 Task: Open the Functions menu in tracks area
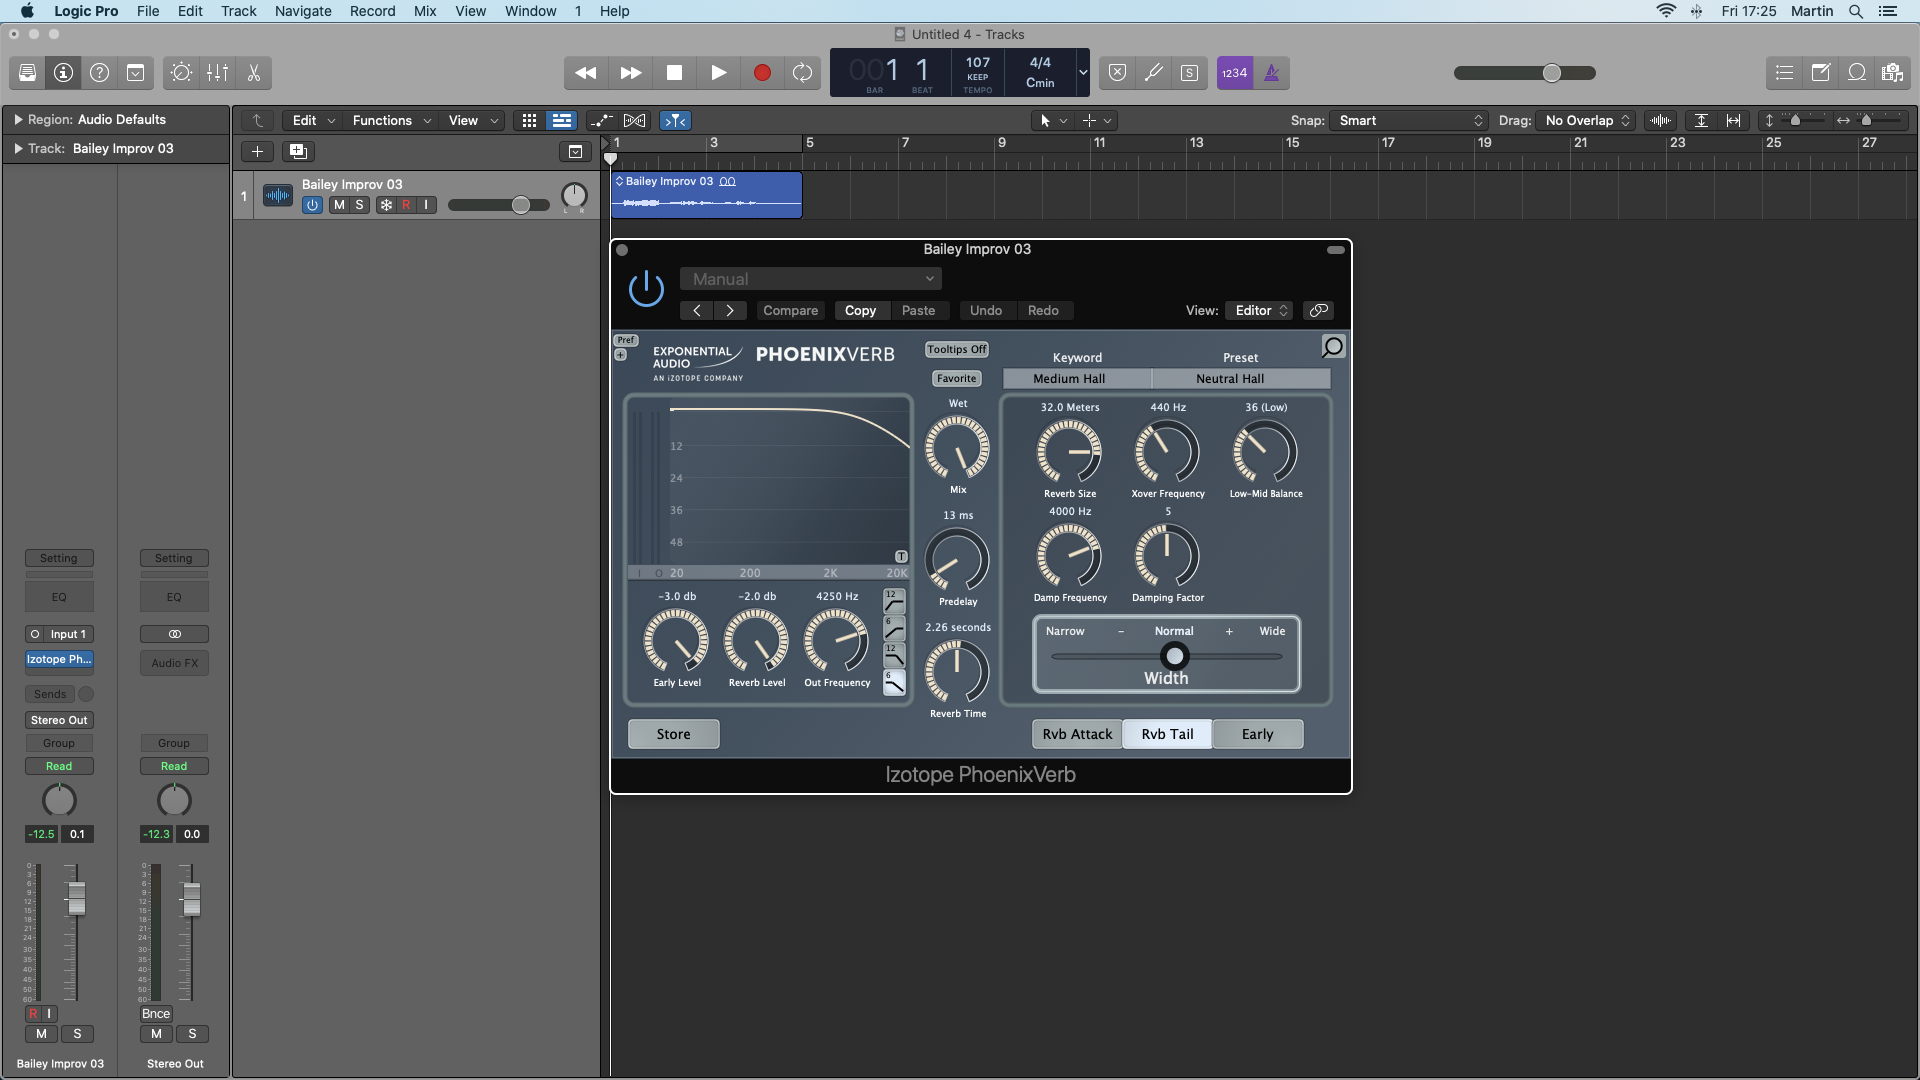tap(391, 120)
